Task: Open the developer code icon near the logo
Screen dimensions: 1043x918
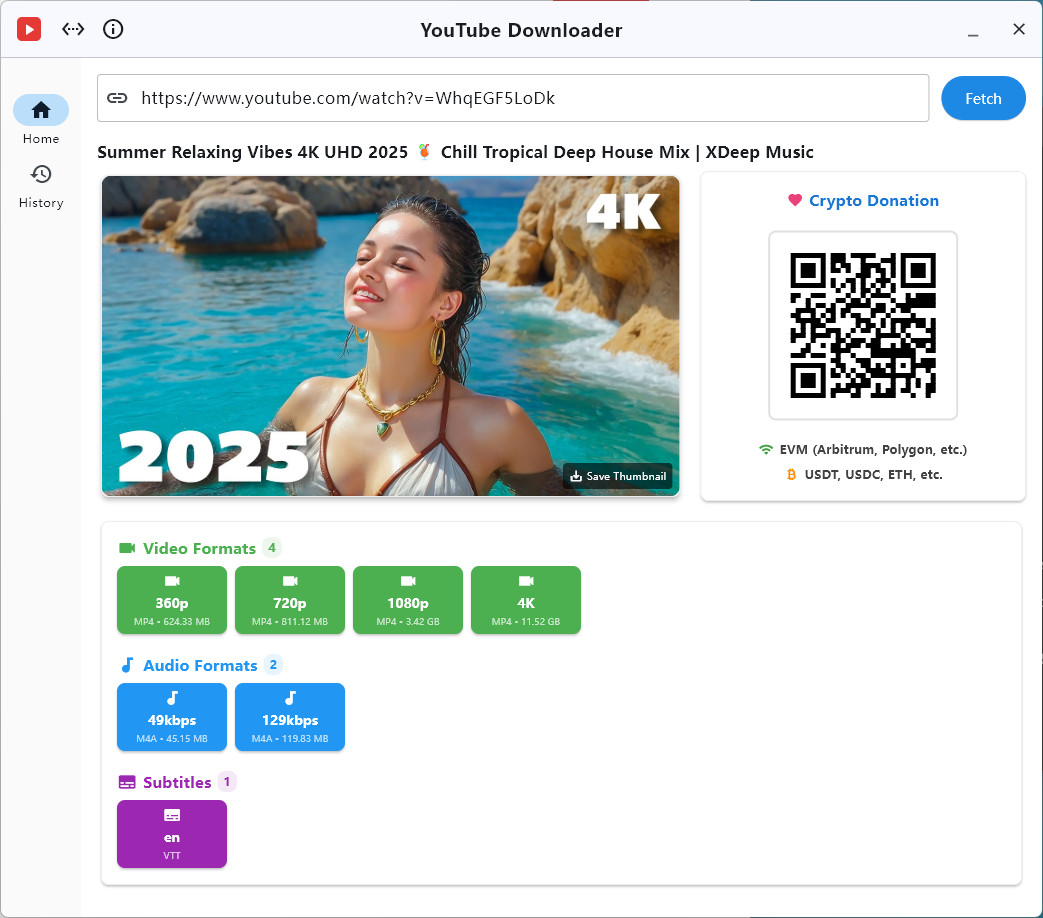Action: (73, 29)
